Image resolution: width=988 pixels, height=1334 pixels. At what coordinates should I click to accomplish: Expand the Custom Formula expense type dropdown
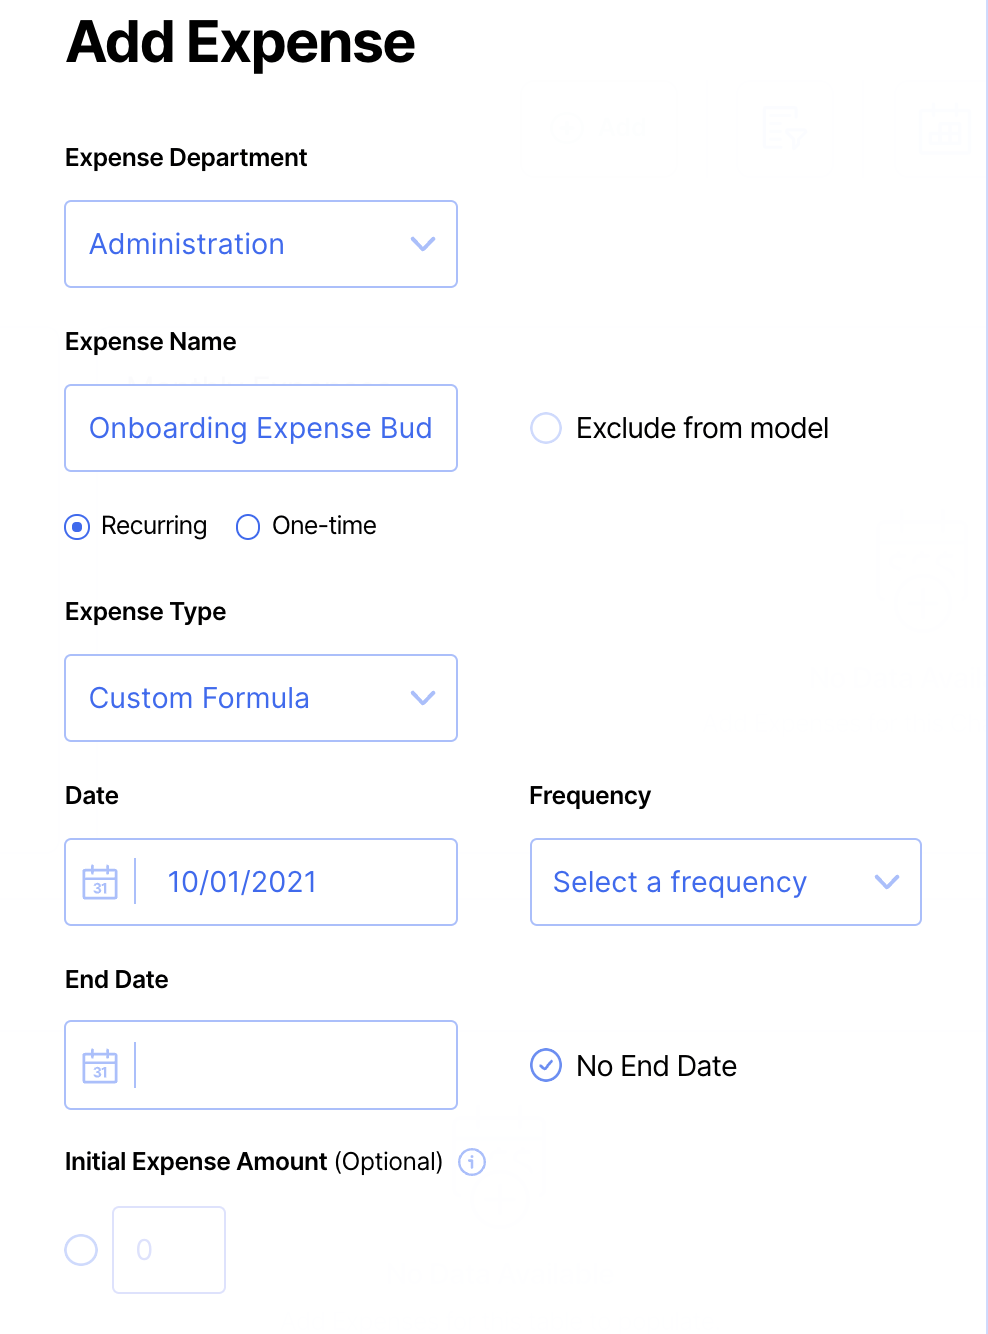[x=240, y=698]
